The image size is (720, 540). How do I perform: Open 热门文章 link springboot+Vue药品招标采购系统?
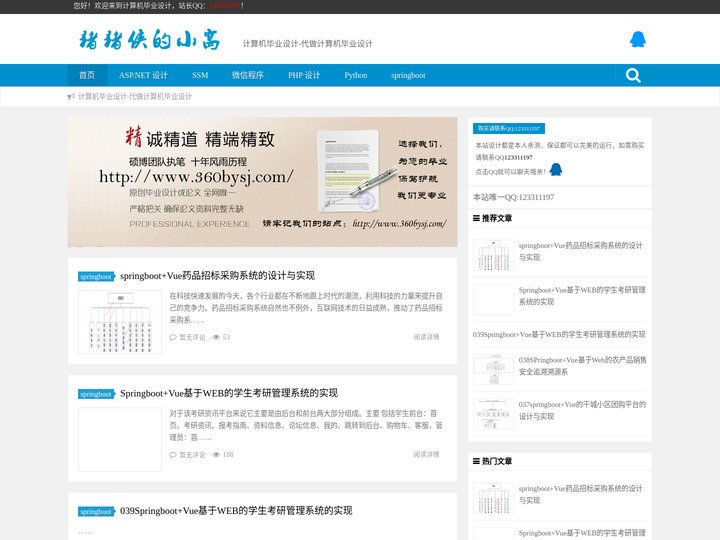(580, 495)
